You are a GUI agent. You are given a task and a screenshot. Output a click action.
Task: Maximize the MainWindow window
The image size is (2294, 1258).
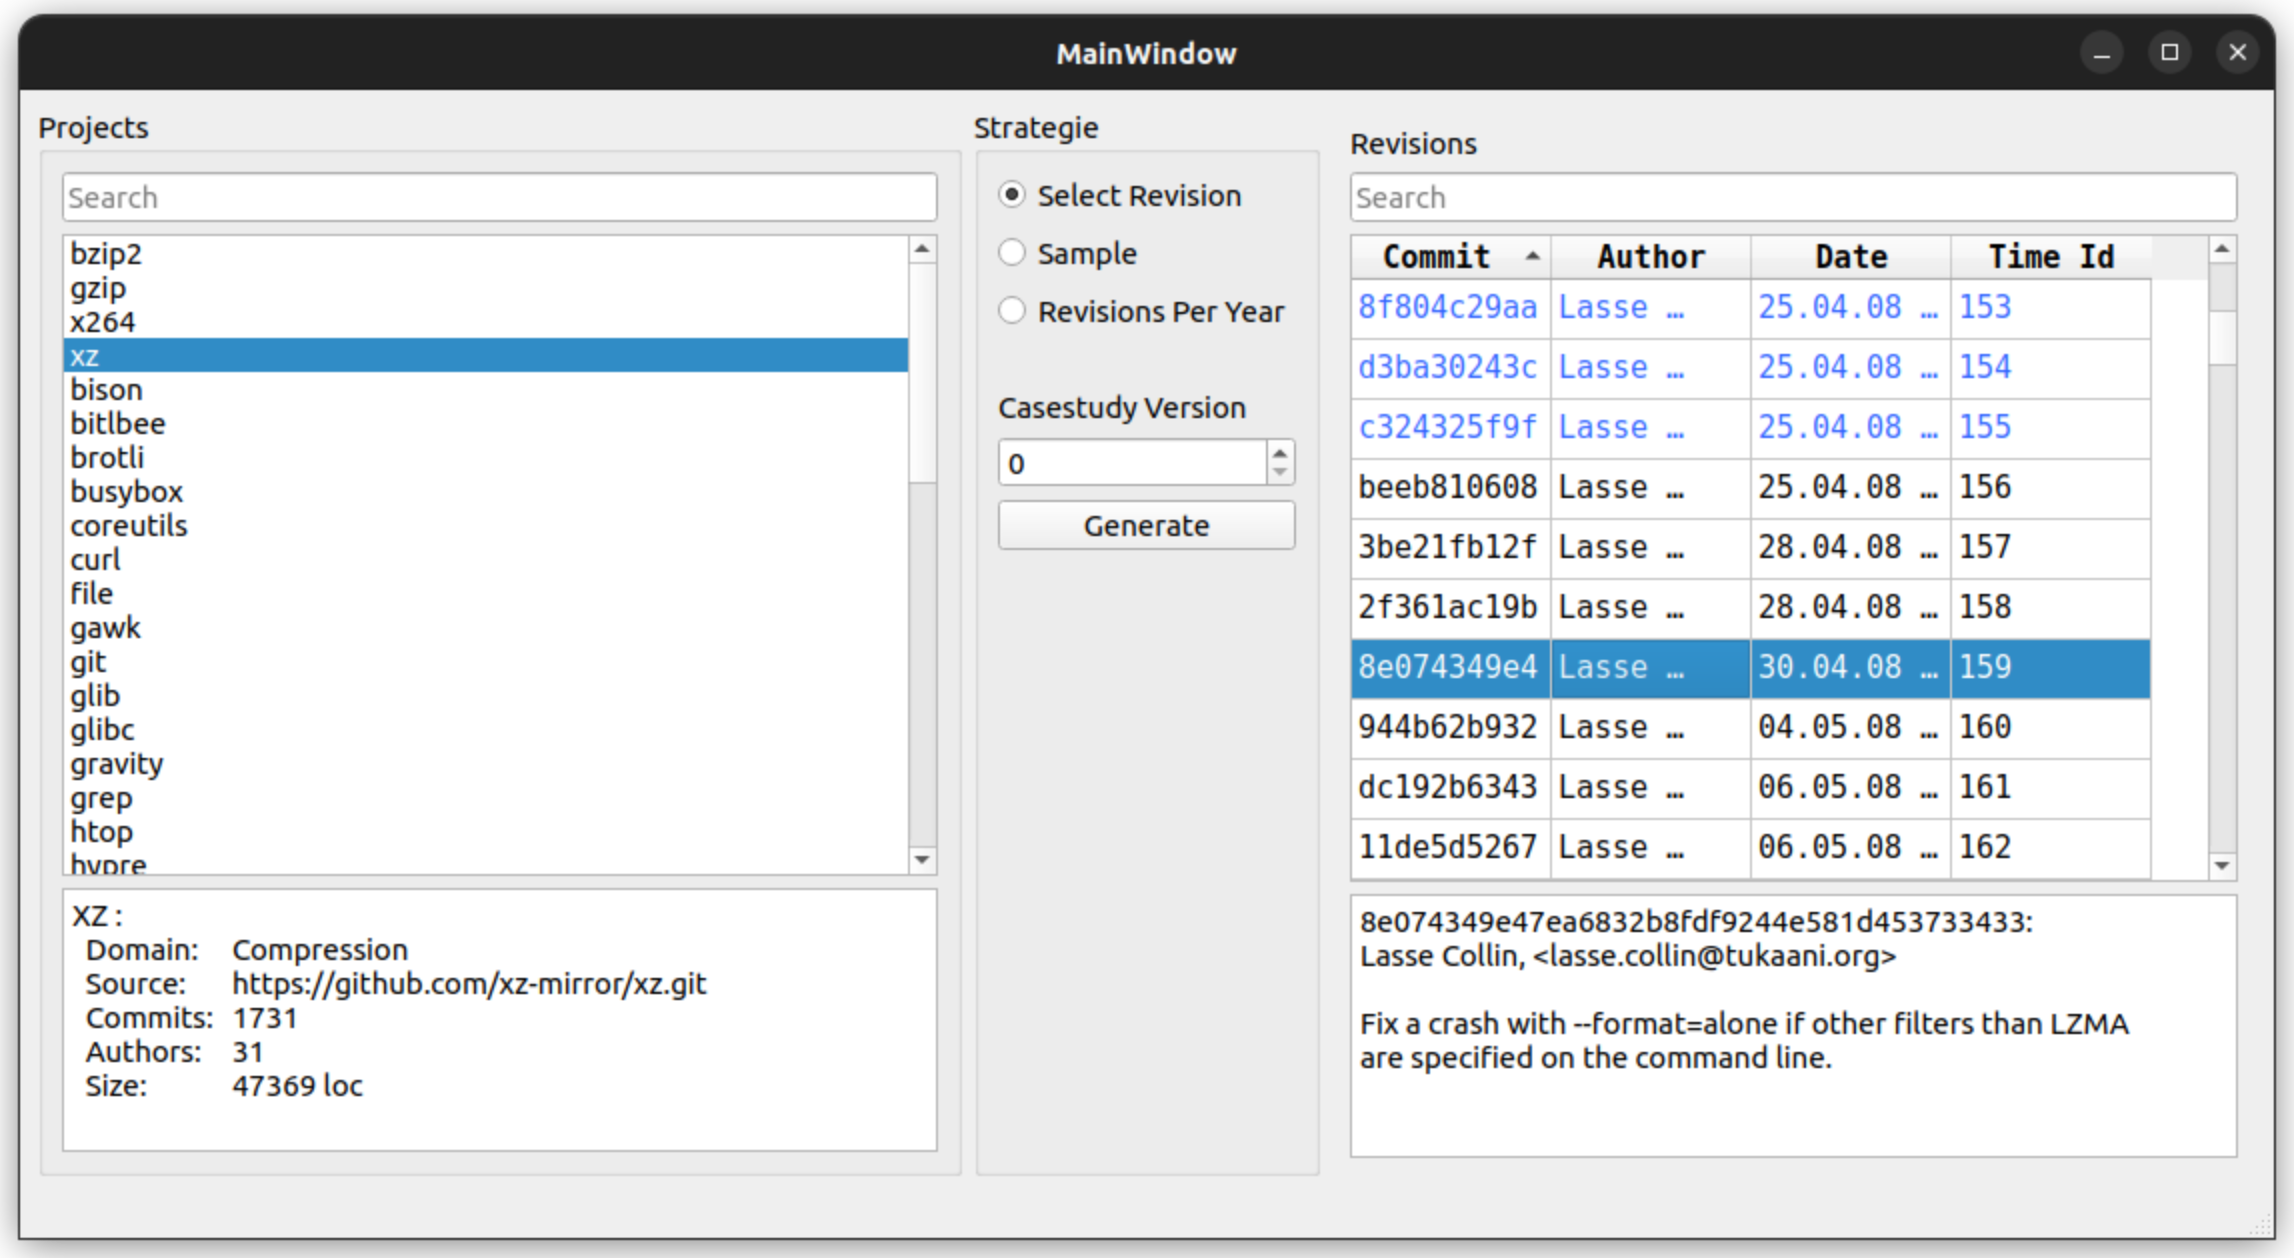(x=2169, y=52)
